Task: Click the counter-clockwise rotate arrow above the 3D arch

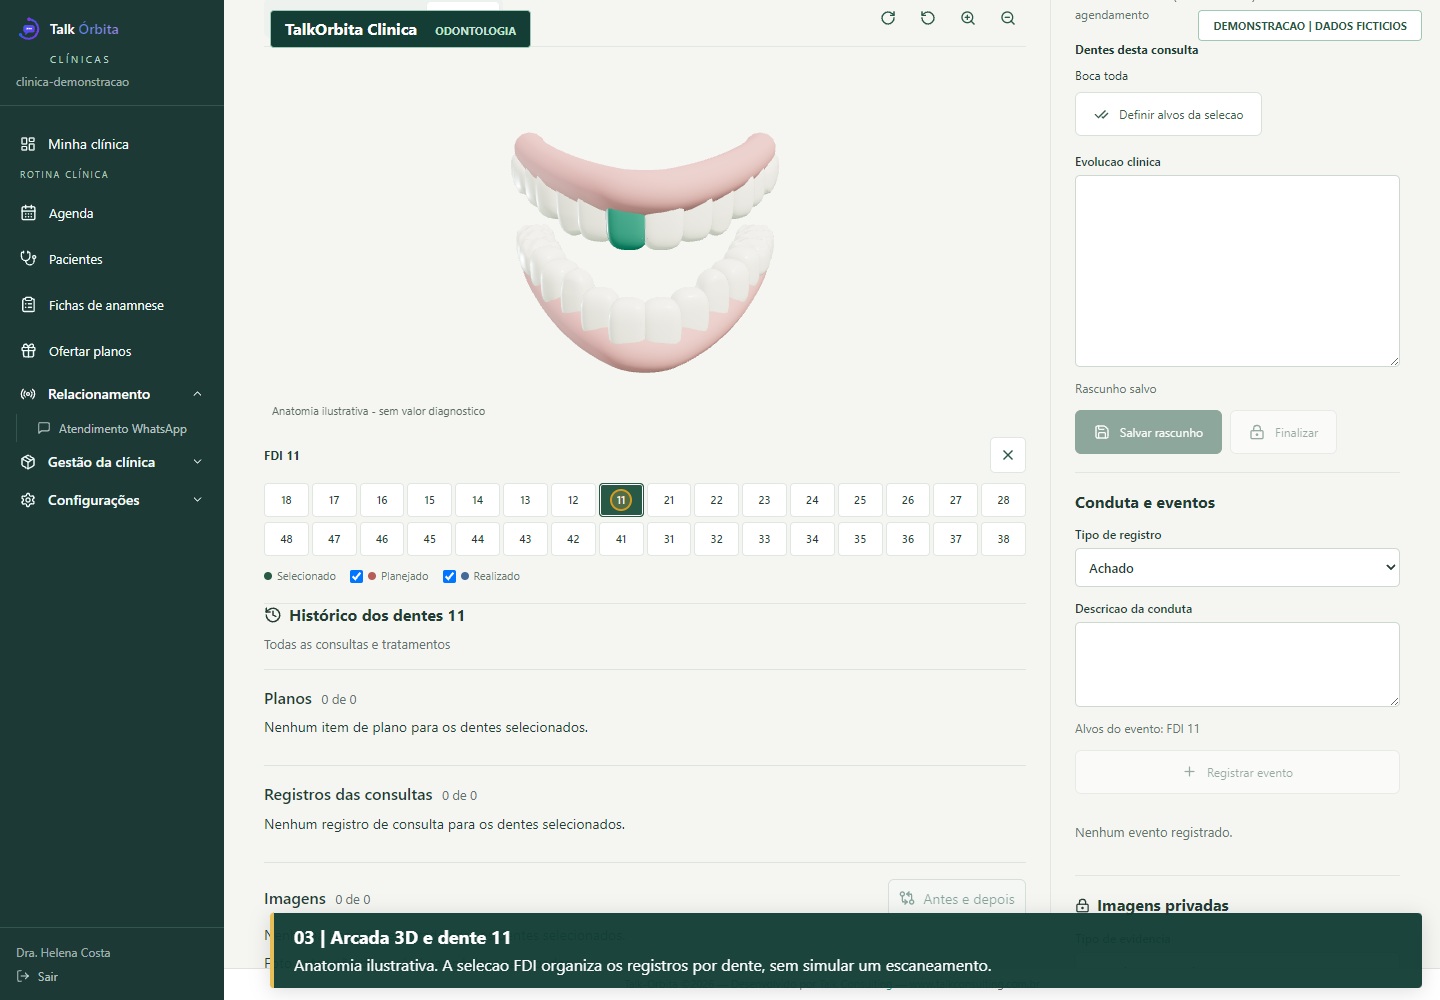Action: [x=928, y=18]
